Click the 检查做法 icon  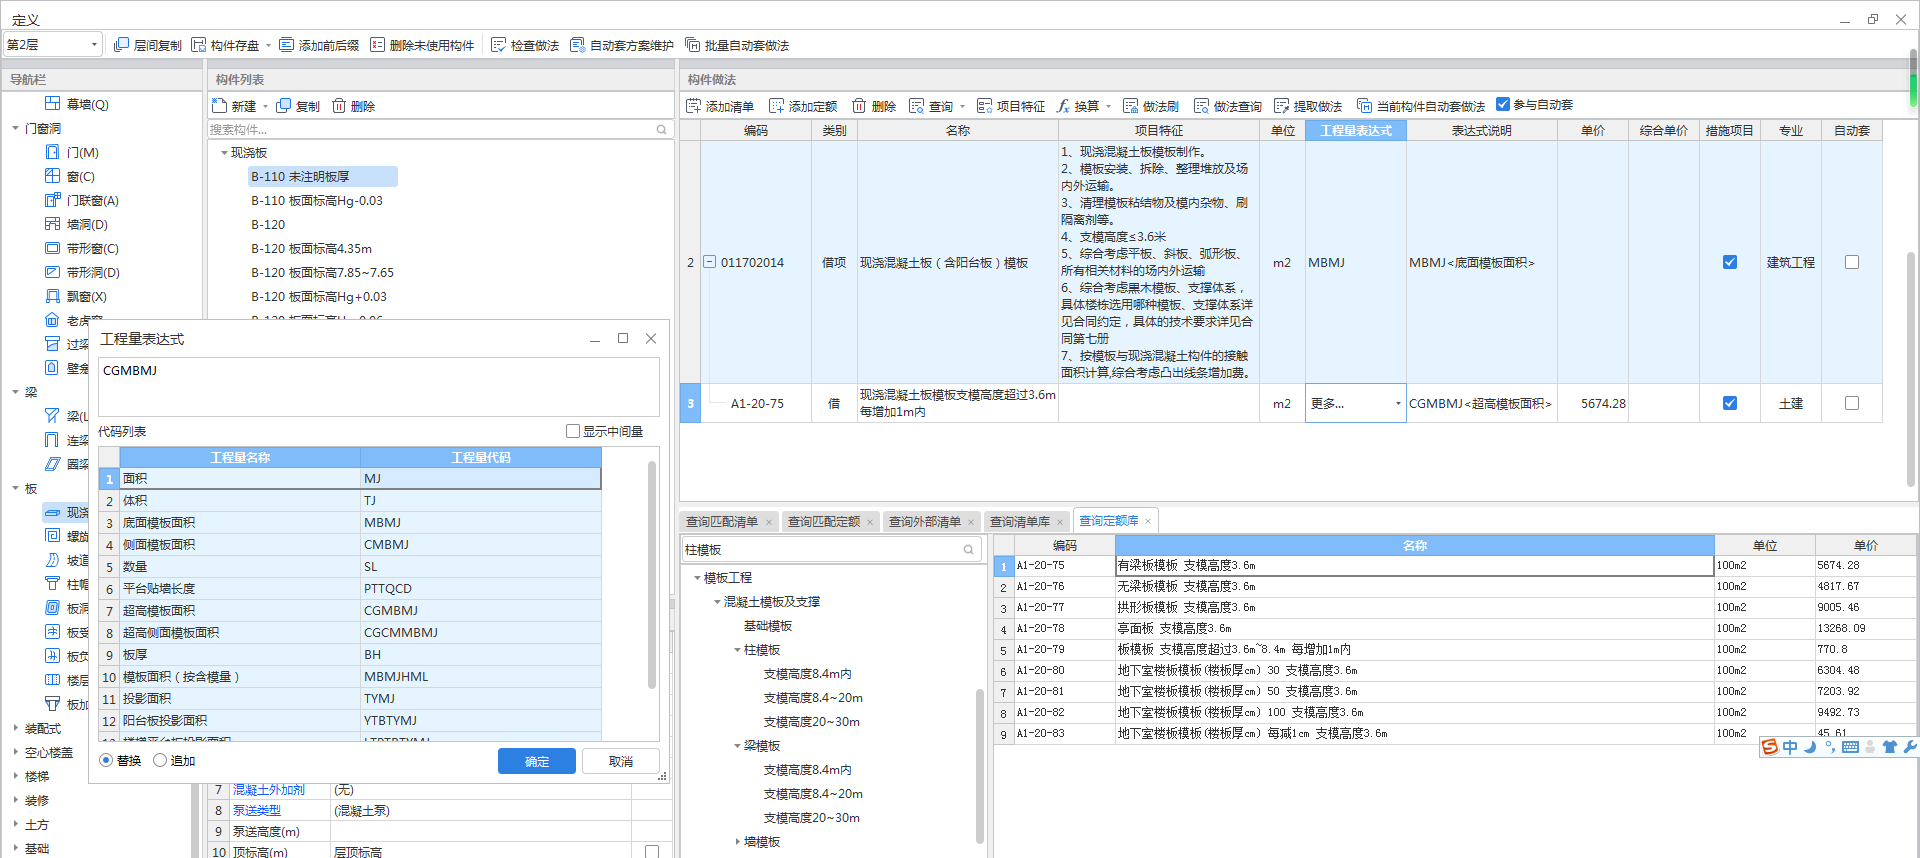coord(499,45)
